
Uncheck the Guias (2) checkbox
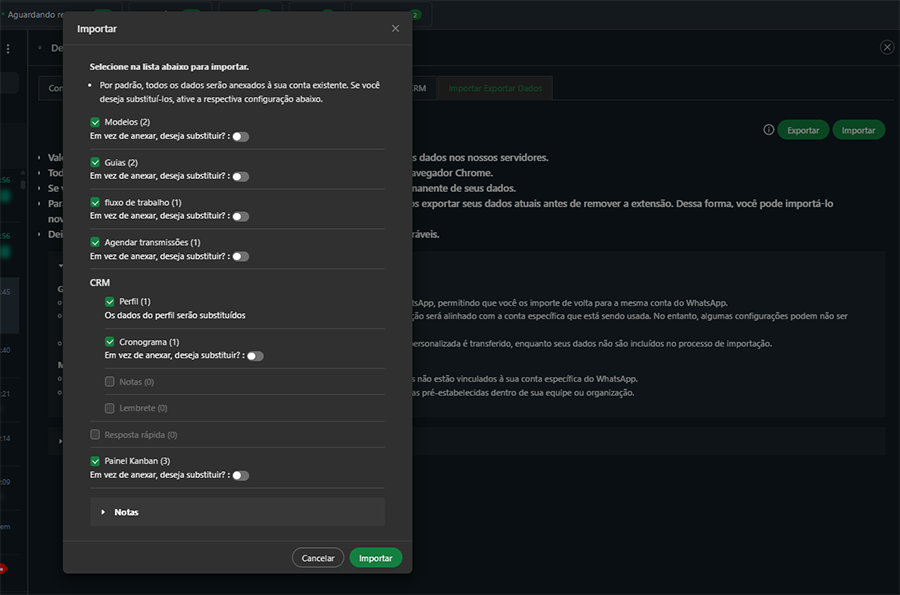[96, 162]
